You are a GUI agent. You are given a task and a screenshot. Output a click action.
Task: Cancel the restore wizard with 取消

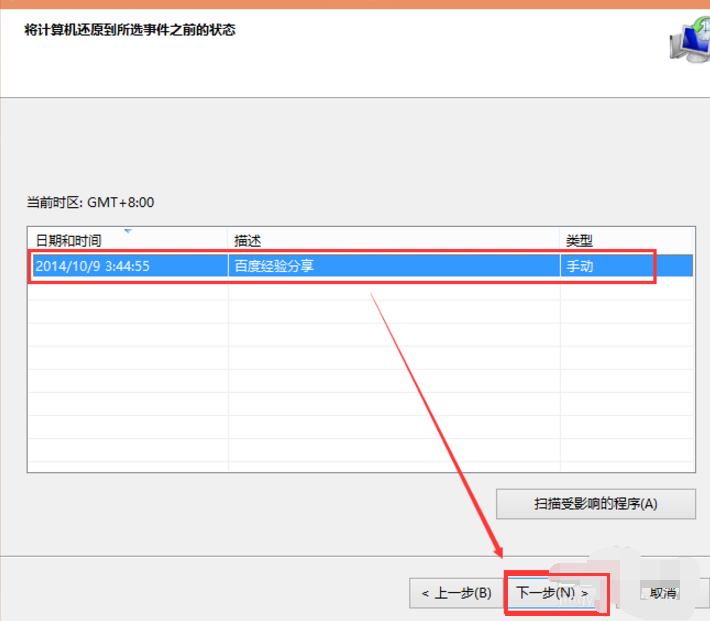[x=661, y=592]
